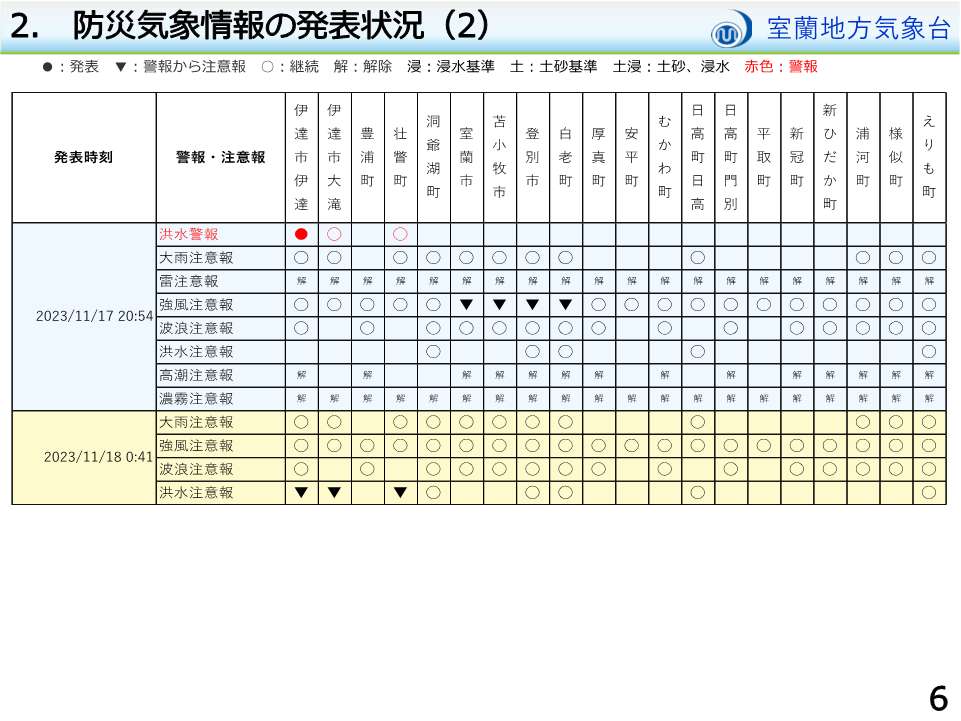Click the 浦河町 column header
The width and height of the screenshot is (961, 721).
tap(863, 157)
